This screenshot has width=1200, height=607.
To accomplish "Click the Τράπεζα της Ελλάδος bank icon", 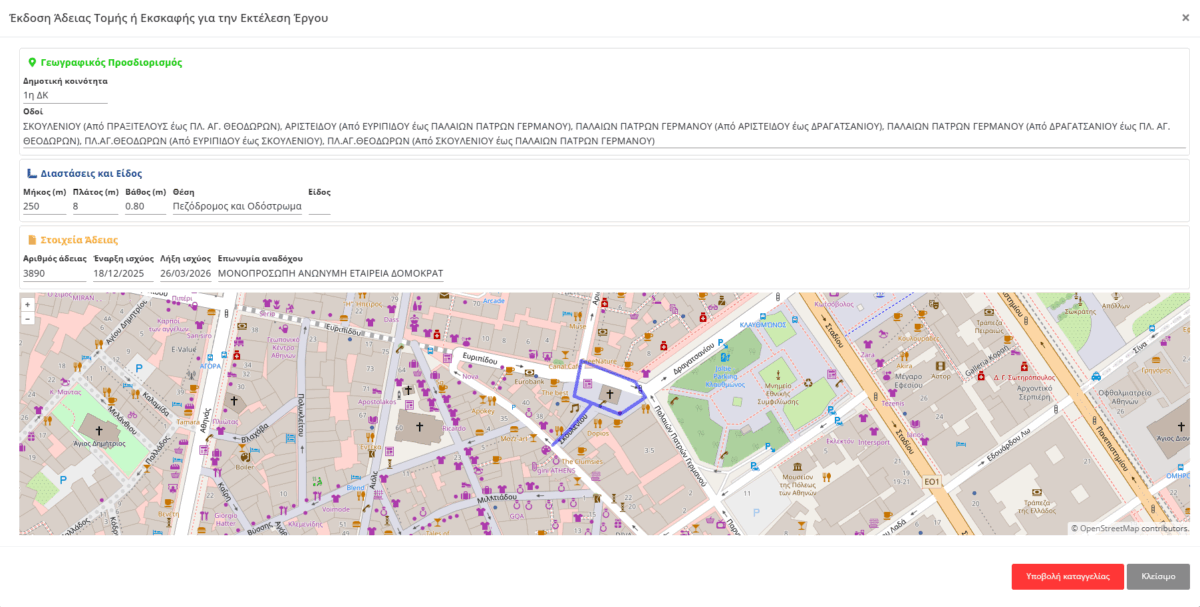I will [x=1038, y=491].
